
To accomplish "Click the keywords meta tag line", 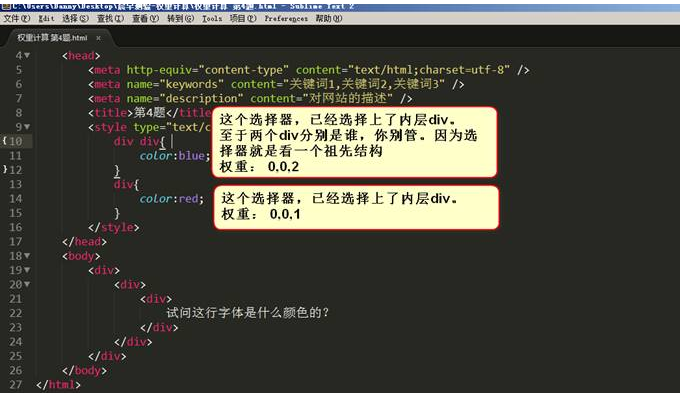I will coord(276,84).
